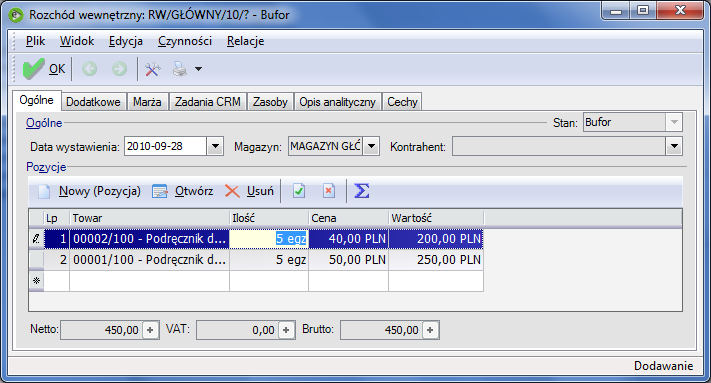Expand the Kontrahent dropdown arrow
Viewport: 711px width, 383px height.
[x=674, y=146]
